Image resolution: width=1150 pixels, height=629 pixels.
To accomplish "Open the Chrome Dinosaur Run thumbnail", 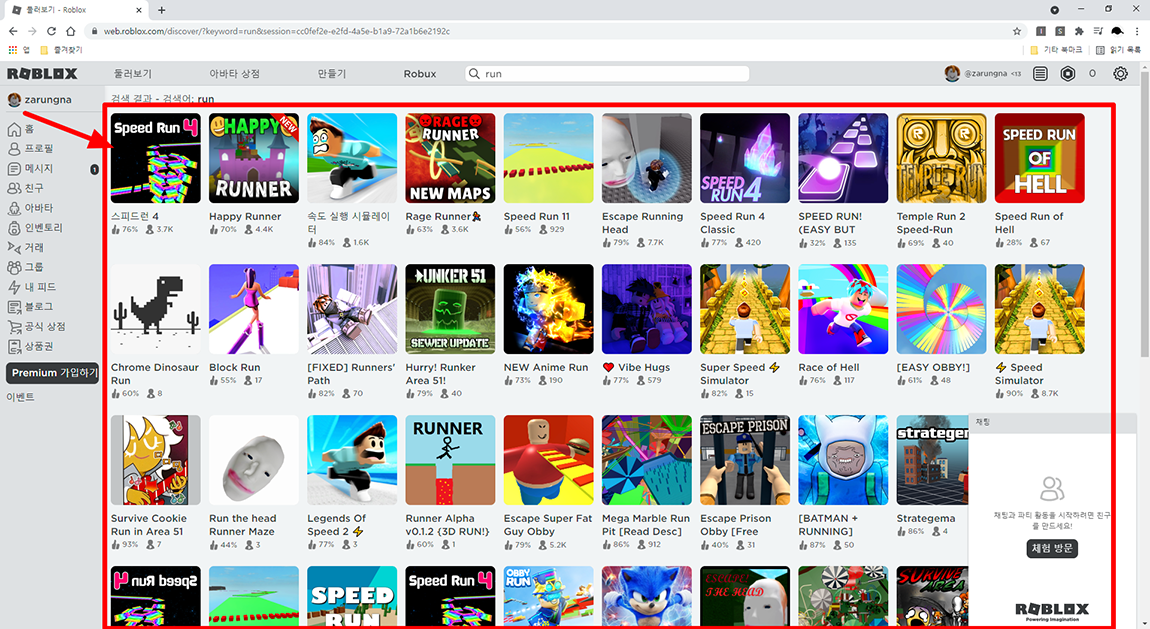I will tap(155, 309).
